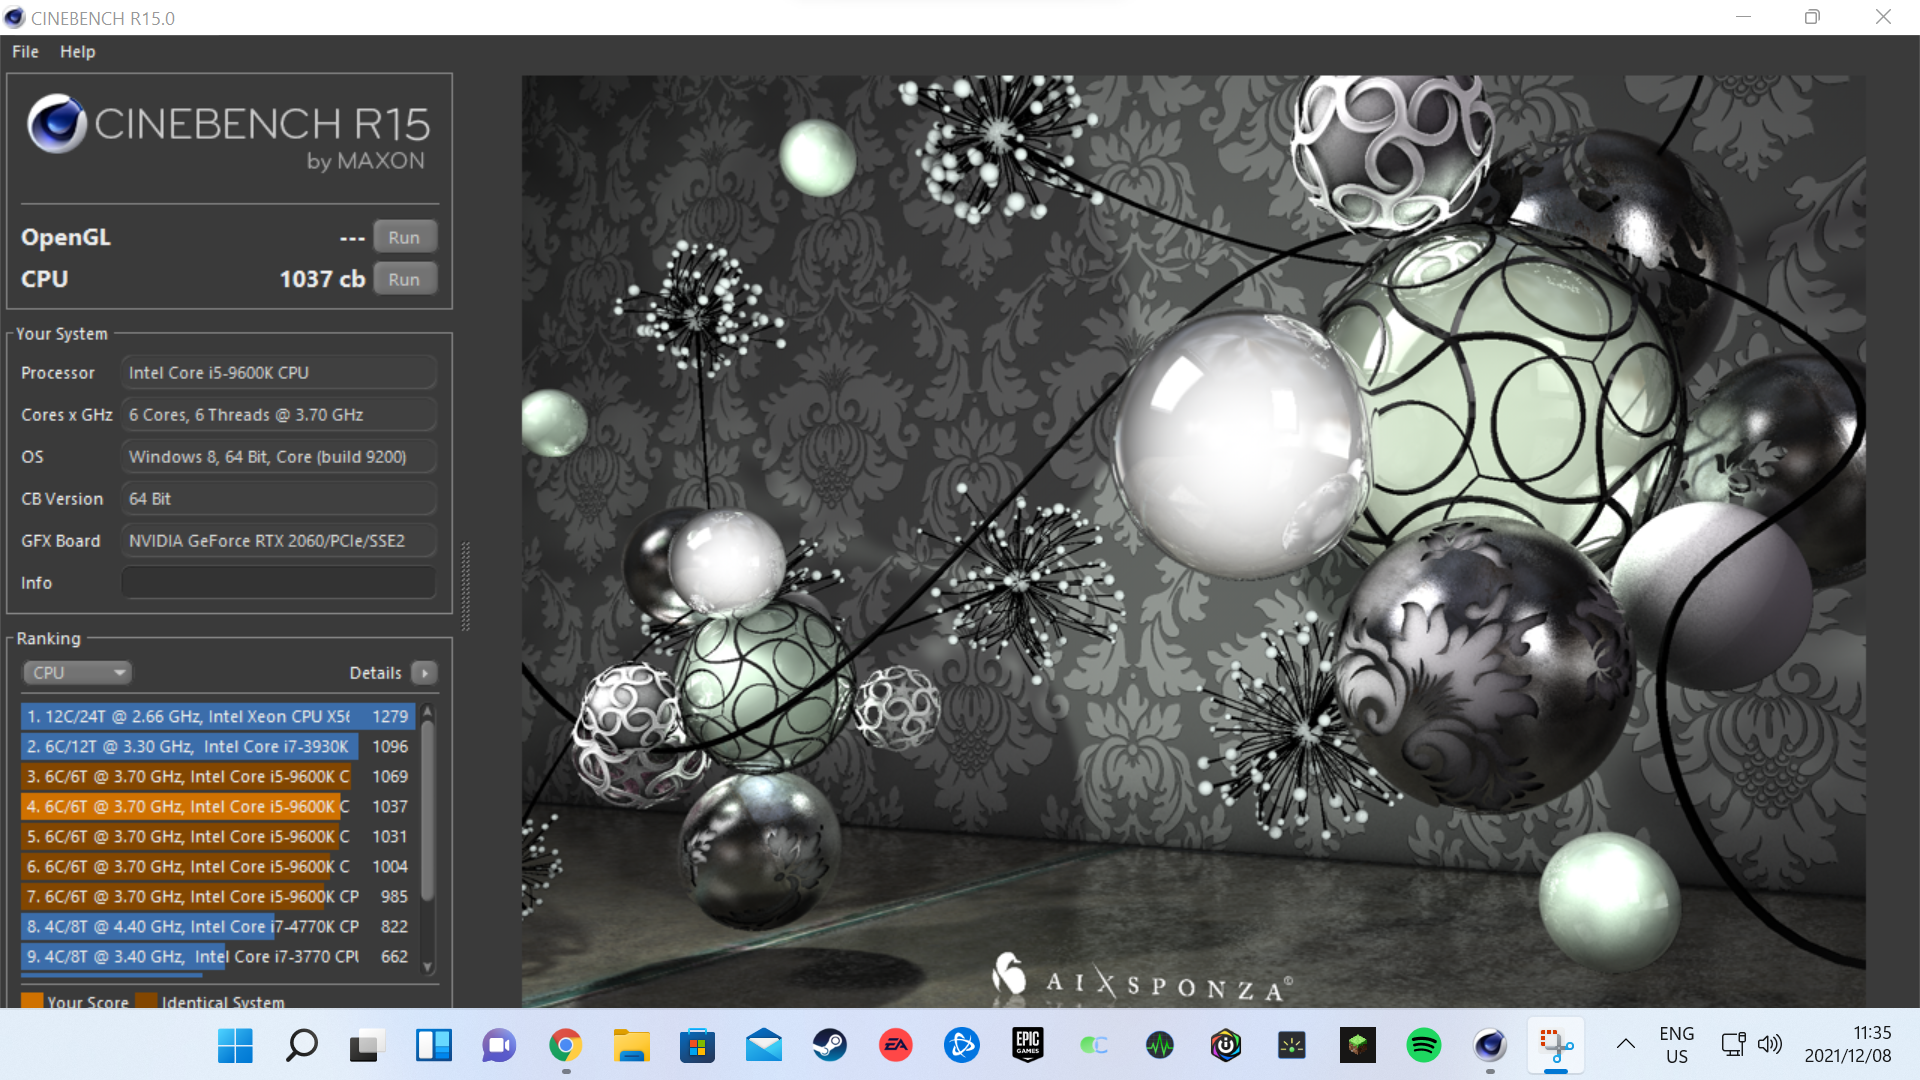Select ranking entry 5 scoring 1031

coord(217,836)
